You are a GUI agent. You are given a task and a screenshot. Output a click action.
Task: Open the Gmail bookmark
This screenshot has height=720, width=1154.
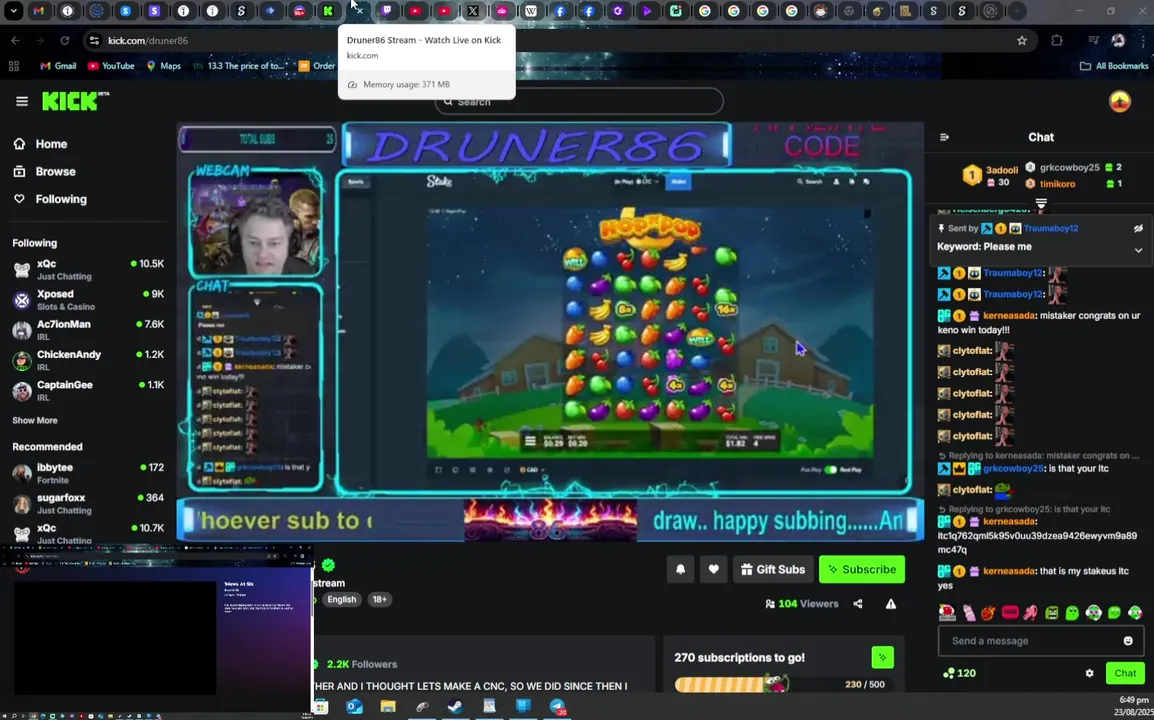(58, 66)
